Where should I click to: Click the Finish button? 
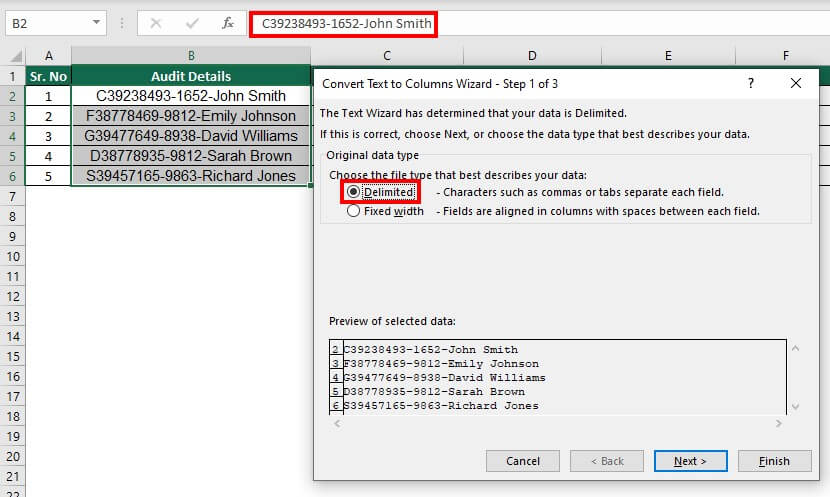coord(774,461)
